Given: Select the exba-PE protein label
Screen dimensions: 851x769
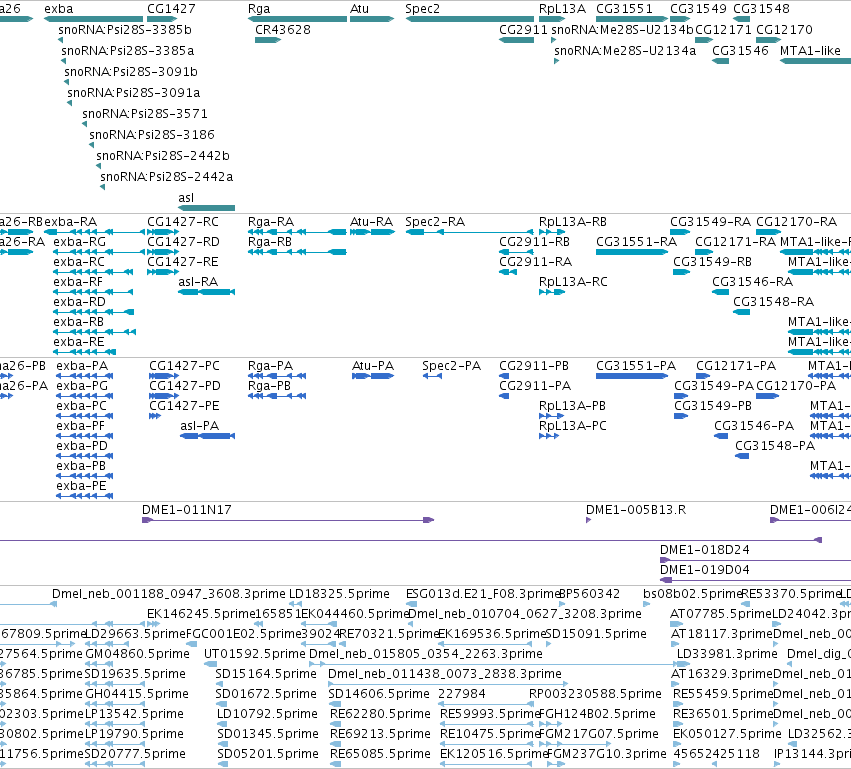Looking at the screenshot, I should [x=81, y=486].
